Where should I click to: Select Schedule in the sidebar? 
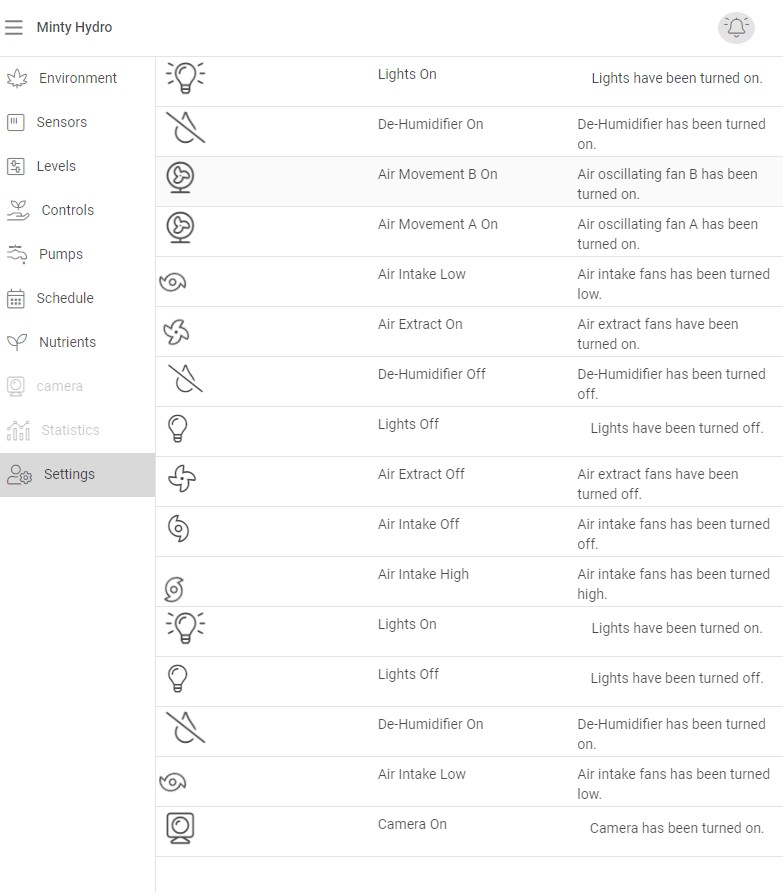(x=65, y=298)
